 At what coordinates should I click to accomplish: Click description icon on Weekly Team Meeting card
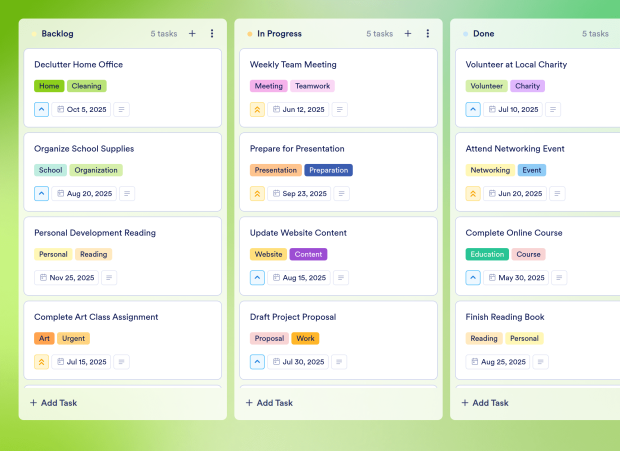(x=340, y=110)
